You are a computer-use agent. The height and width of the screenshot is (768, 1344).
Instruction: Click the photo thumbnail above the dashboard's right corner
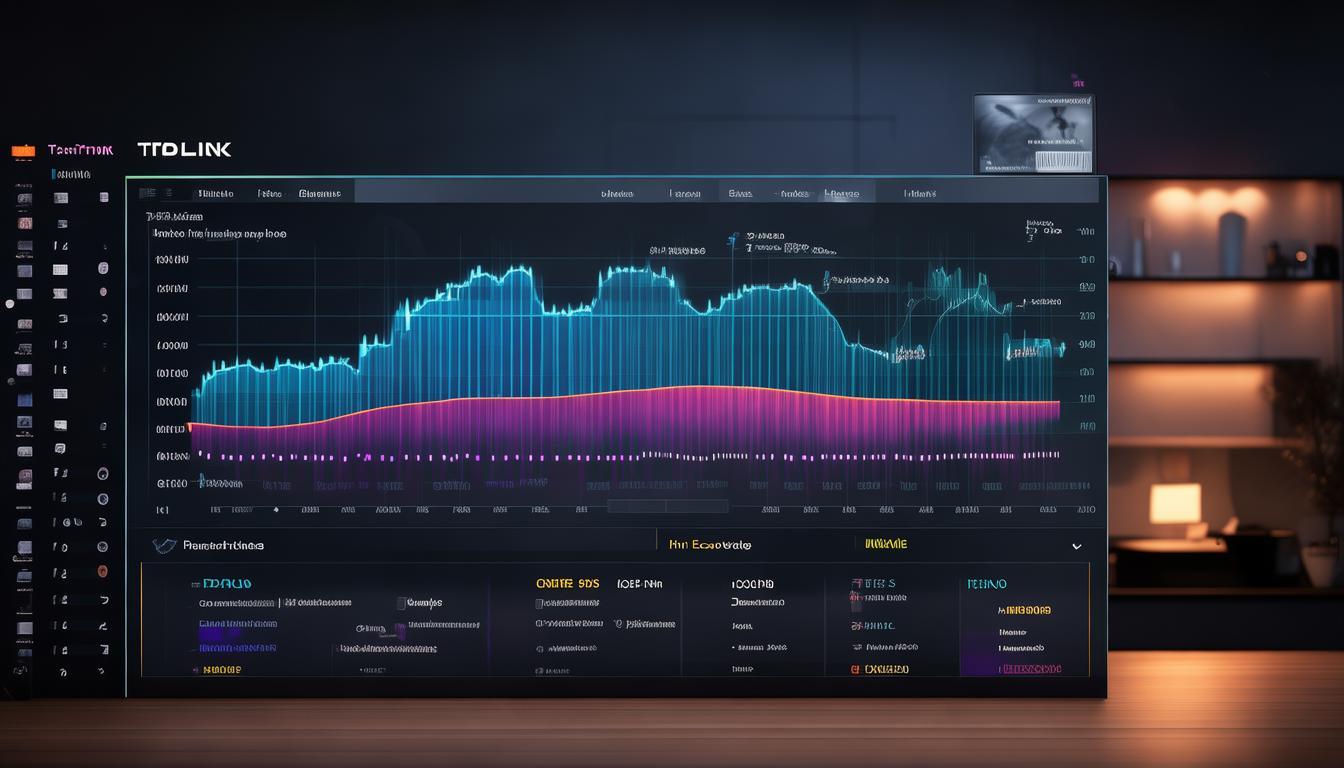1033,134
